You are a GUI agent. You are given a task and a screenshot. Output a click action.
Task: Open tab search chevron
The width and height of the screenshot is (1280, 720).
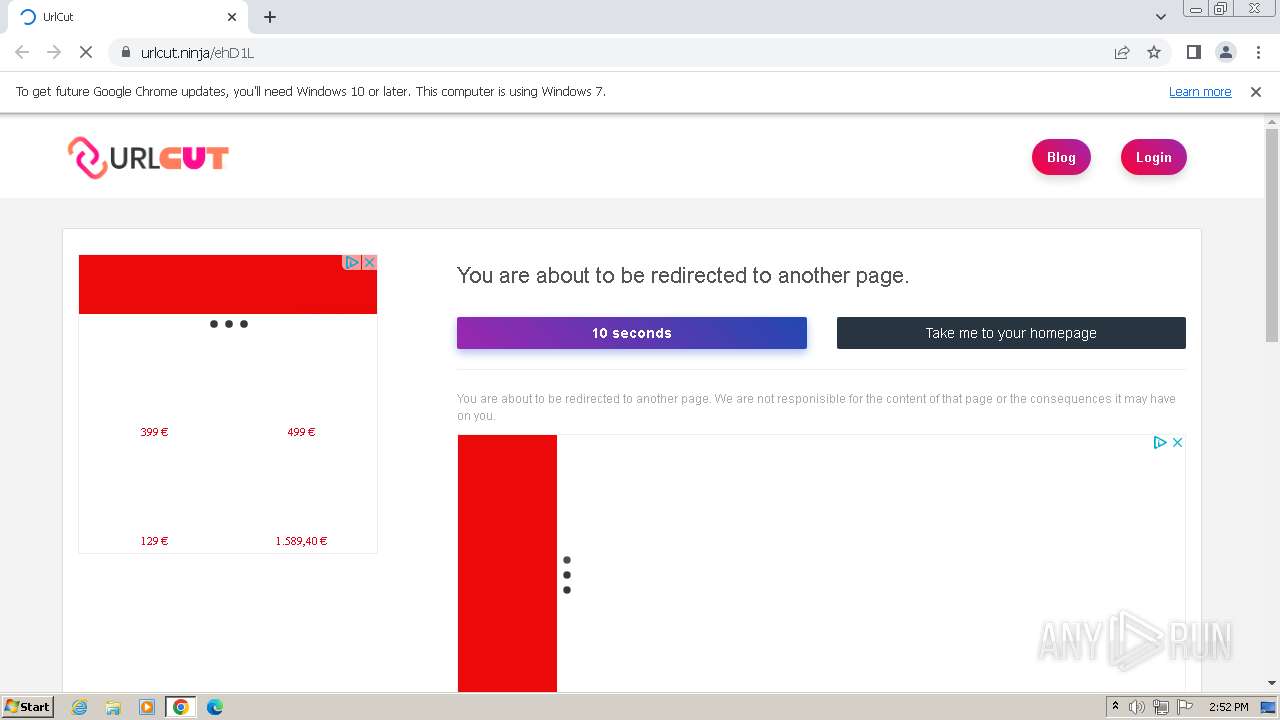tap(1160, 17)
